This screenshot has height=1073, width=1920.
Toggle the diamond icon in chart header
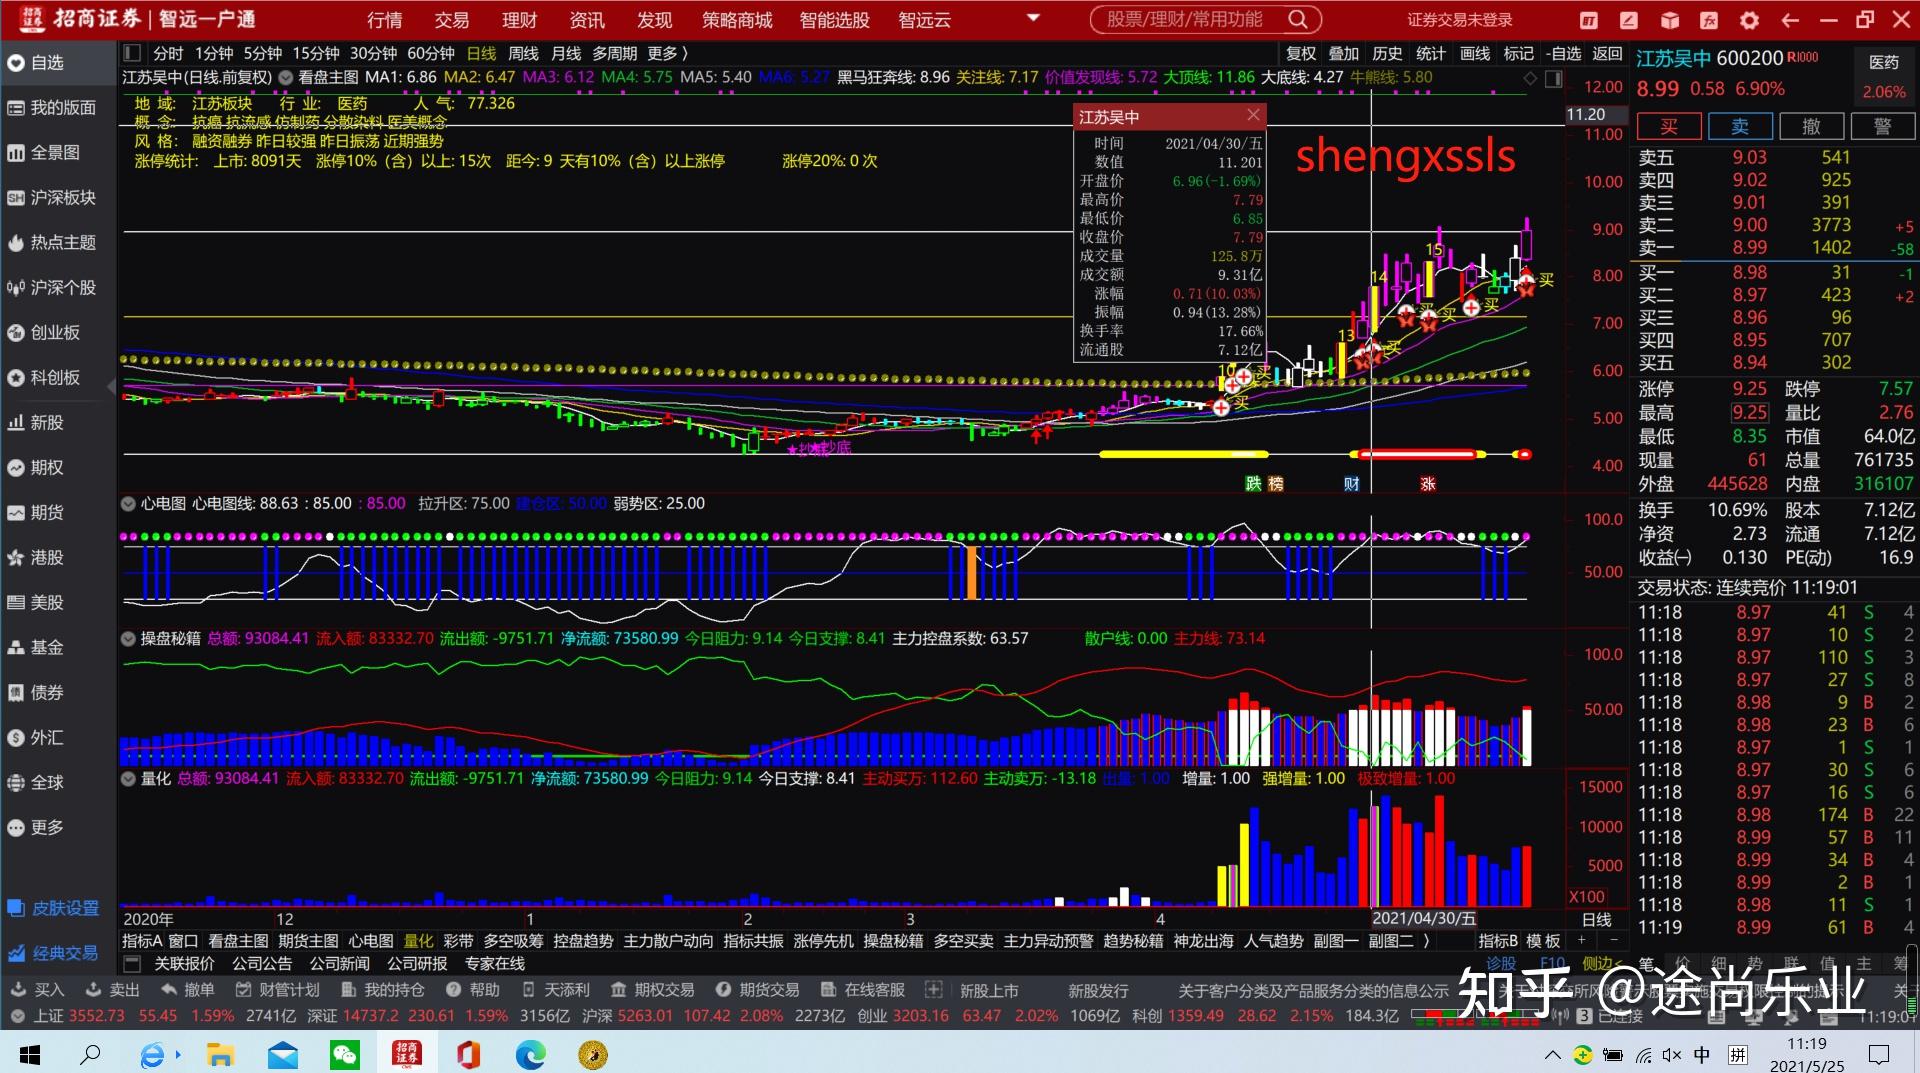coord(1530,78)
